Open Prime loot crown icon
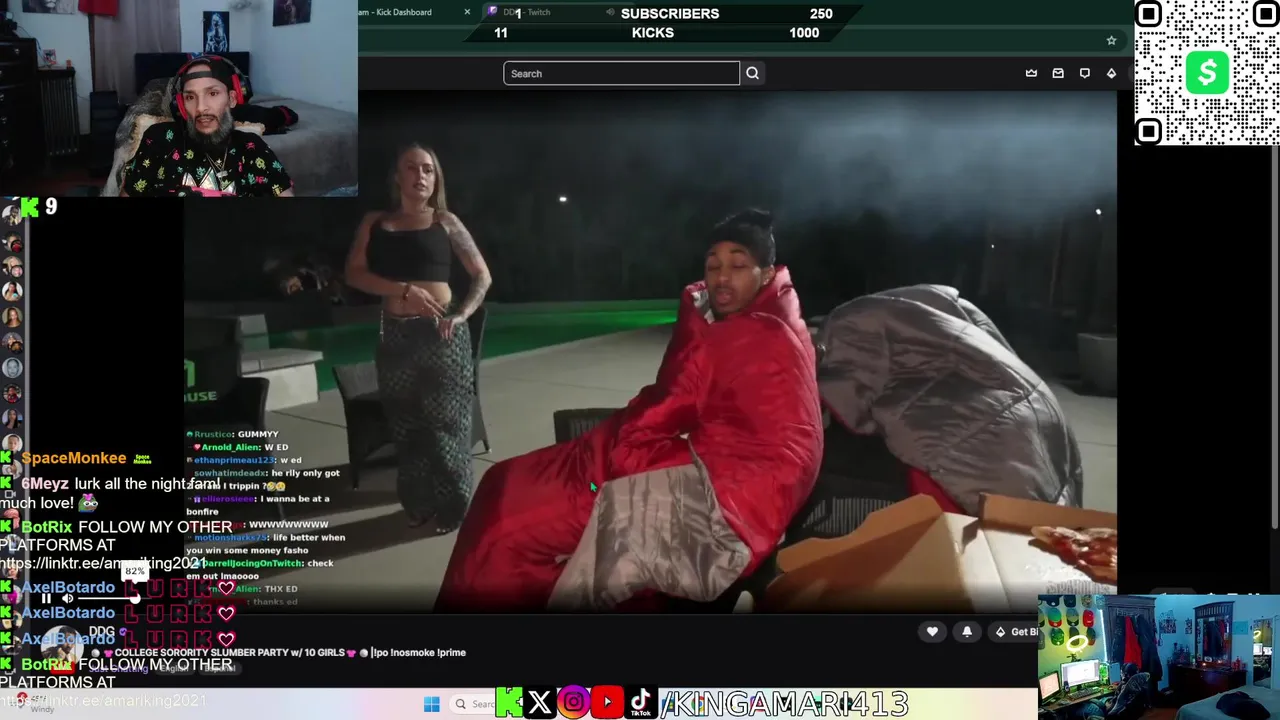The height and width of the screenshot is (720, 1280). (1031, 73)
